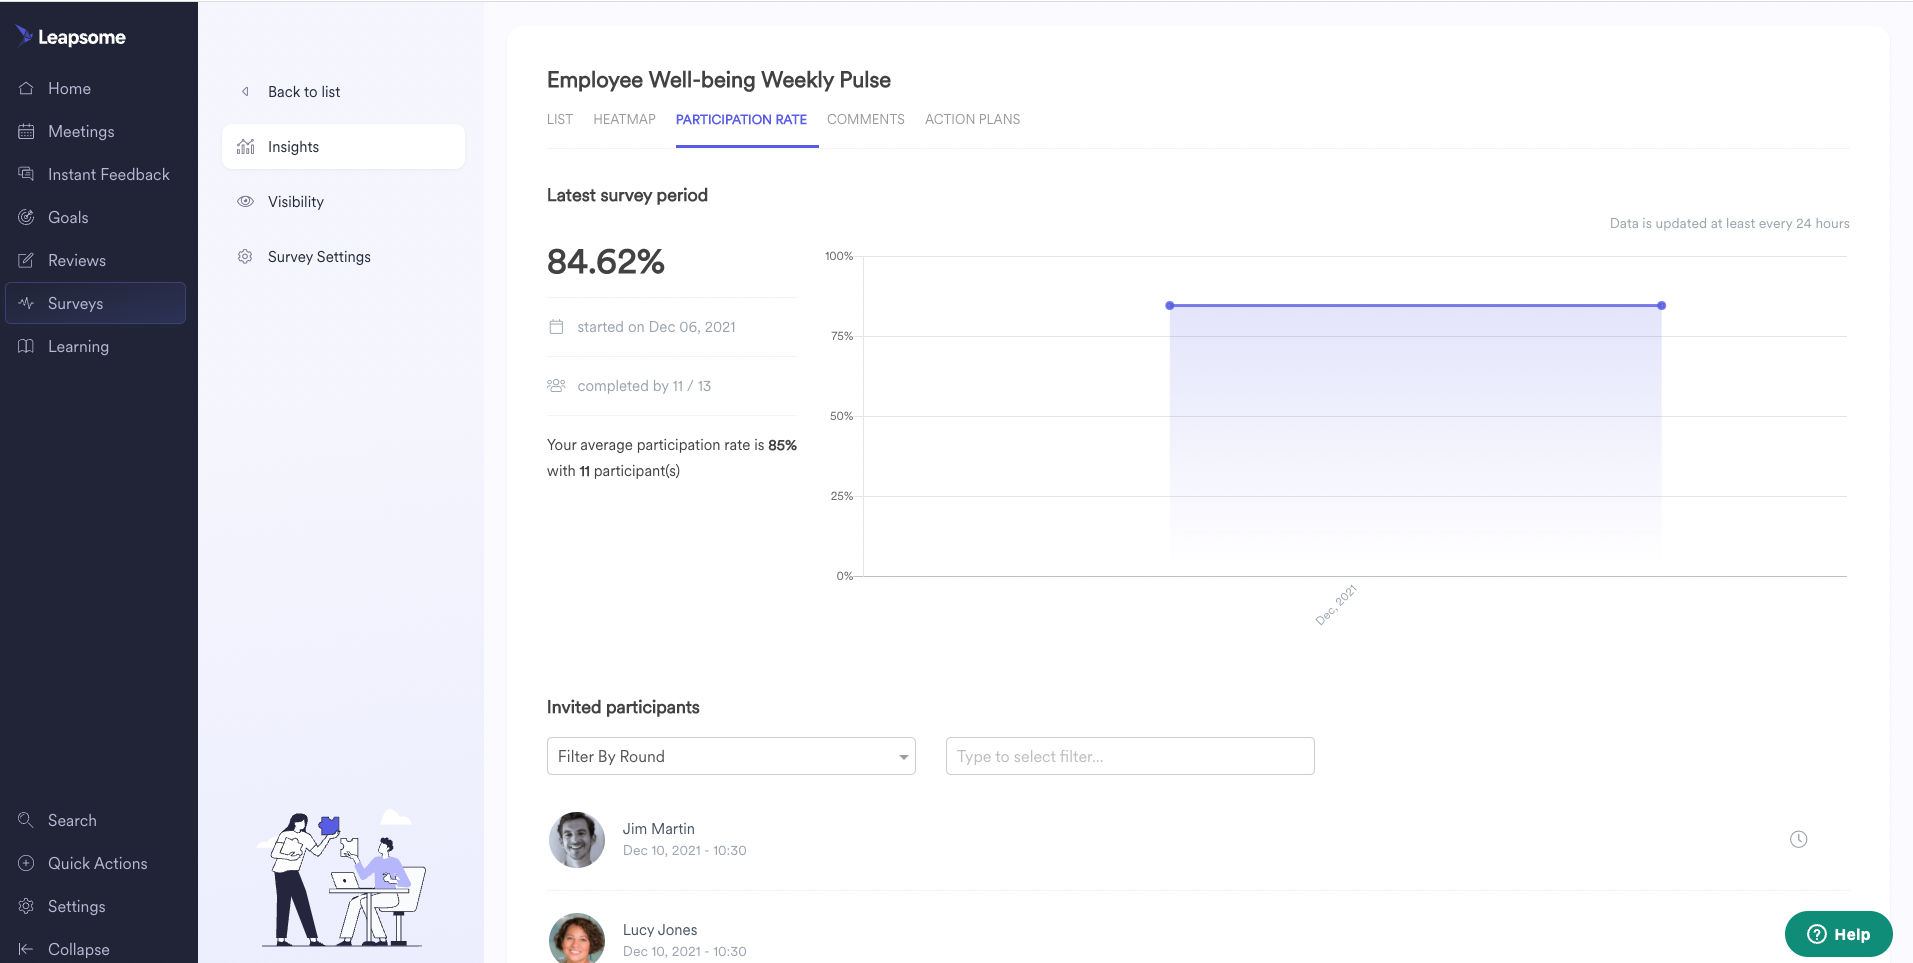Click the Filter By Round dropdown arrow
Screen dimensions: 1913x963
coord(903,757)
